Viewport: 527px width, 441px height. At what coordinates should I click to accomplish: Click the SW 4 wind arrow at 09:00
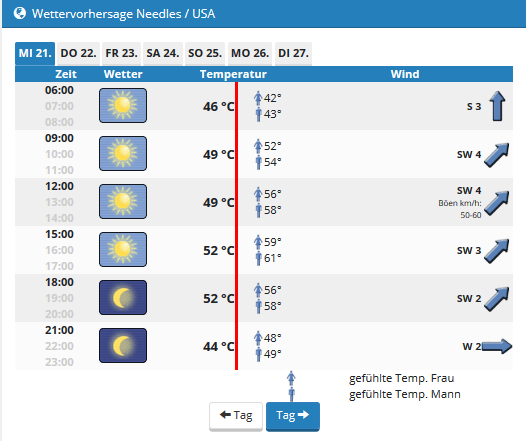[497, 155]
